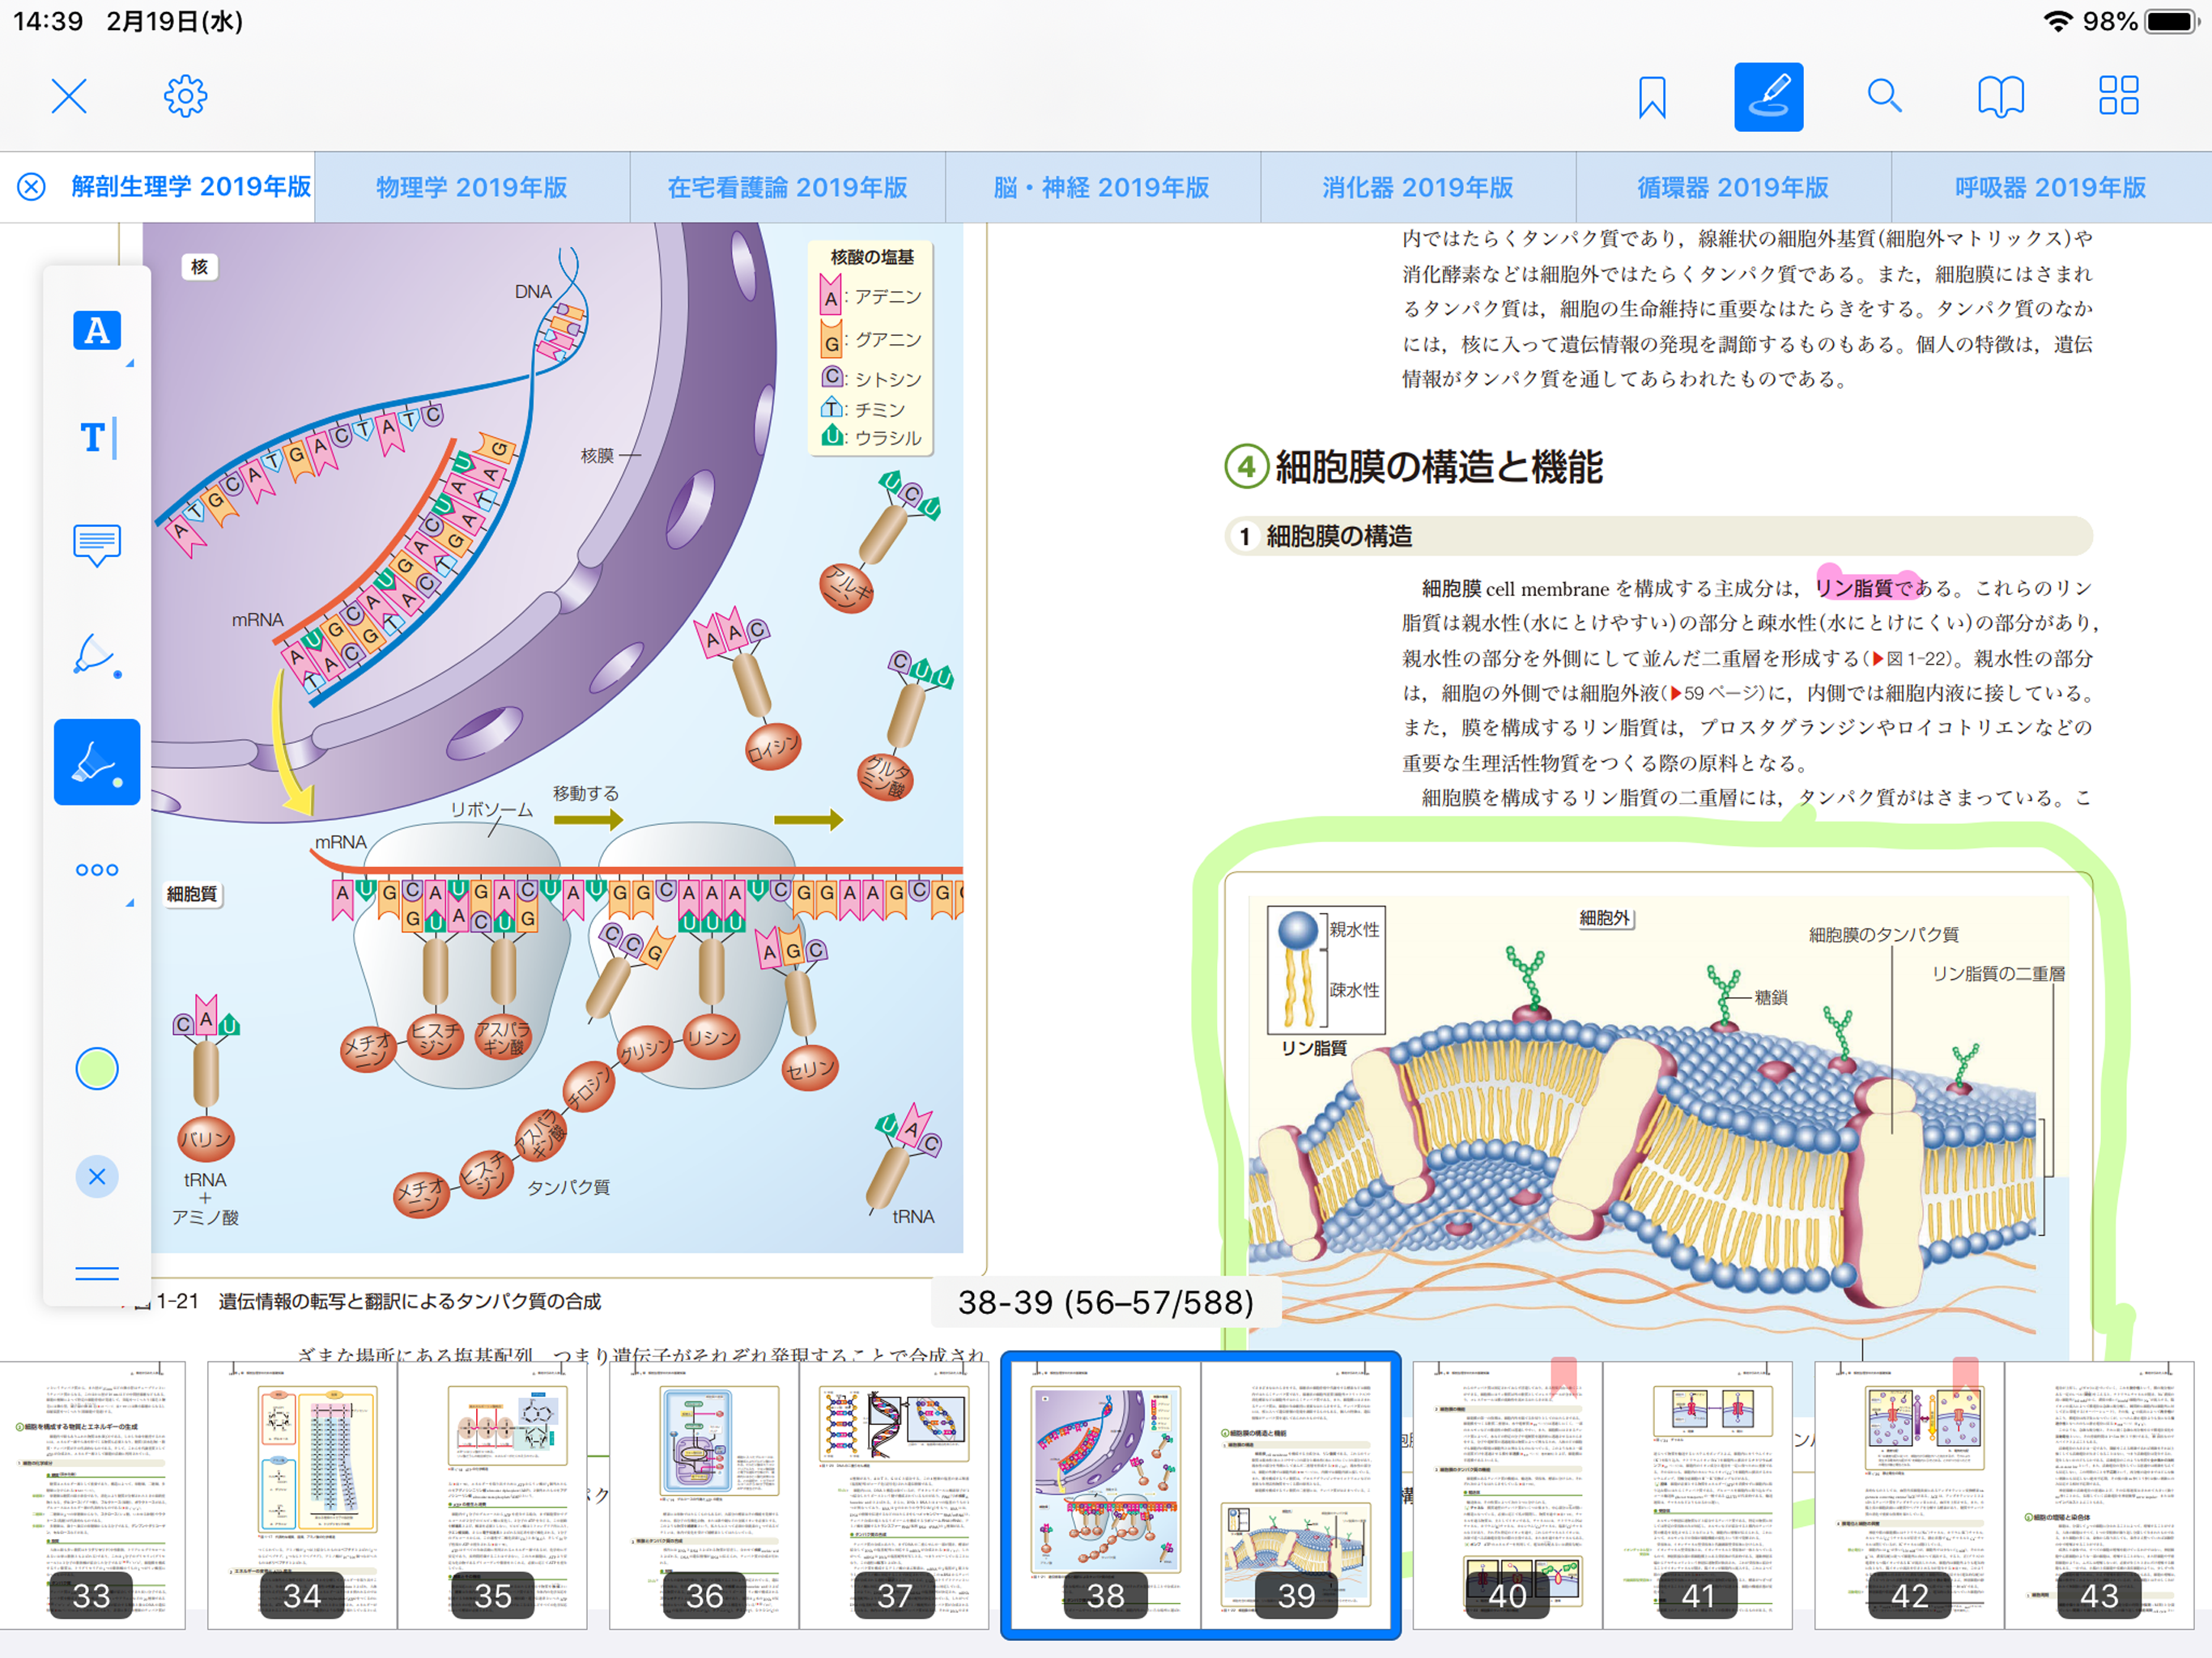Switch to 物理学 2019年版 tab
The height and width of the screenshot is (1658, 2212).
(471, 187)
